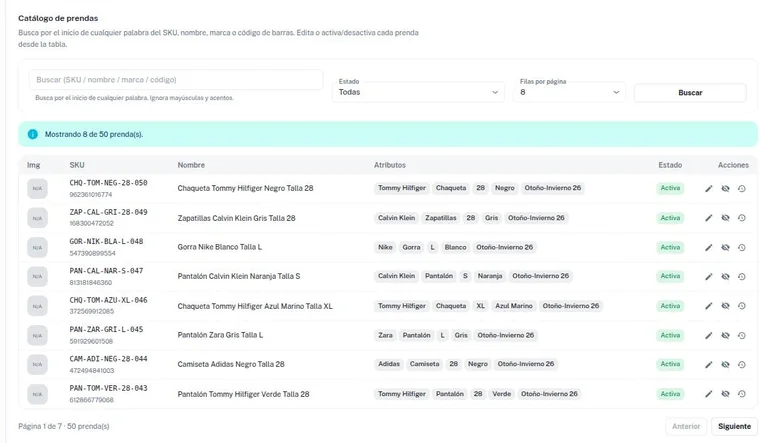Open history for CHQ-TOM-NEG-28-050
This screenshot has width=760, height=443.
click(742, 189)
